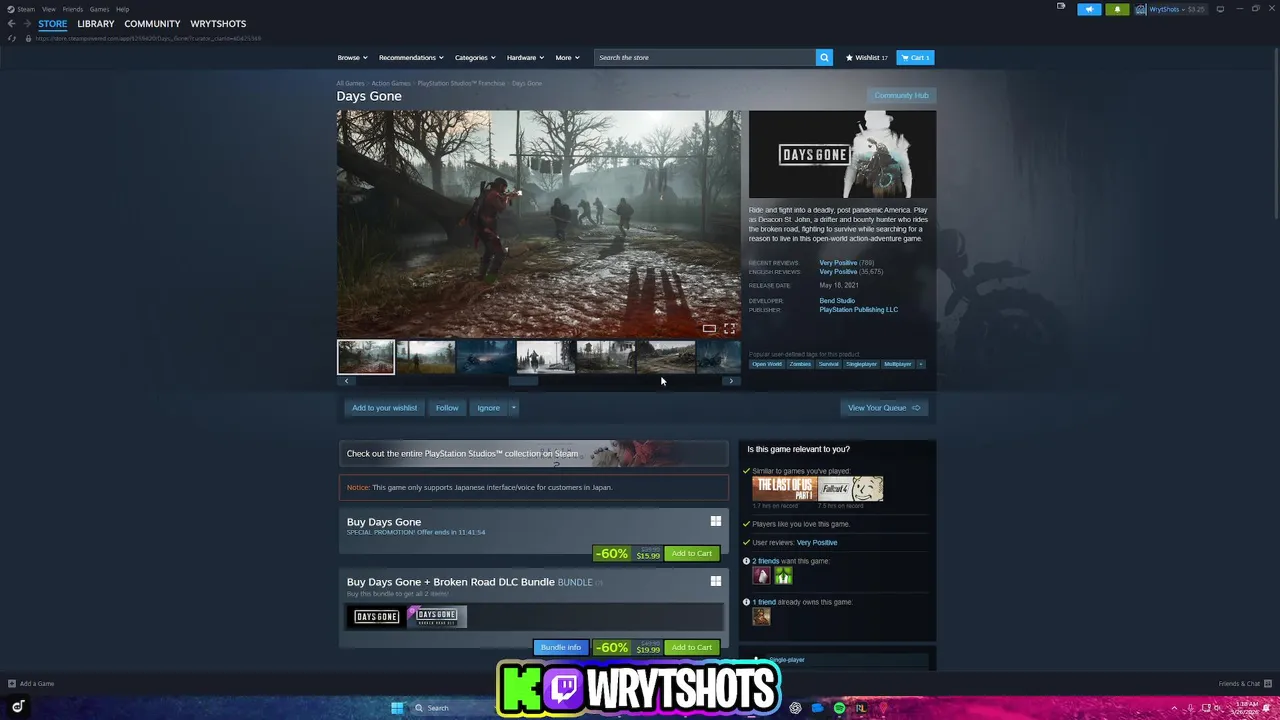Switch to the WRYTSHOTS profile tab
The image size is (1280, 720).
(x=218, y=23)
